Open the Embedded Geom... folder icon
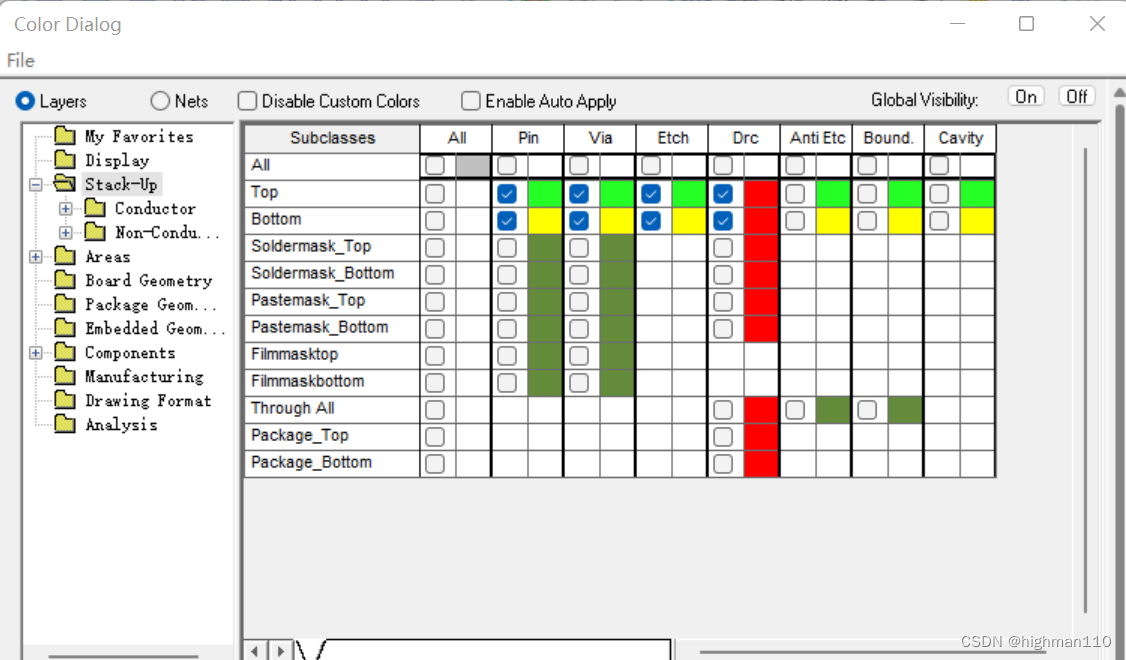 coord(65,328)
